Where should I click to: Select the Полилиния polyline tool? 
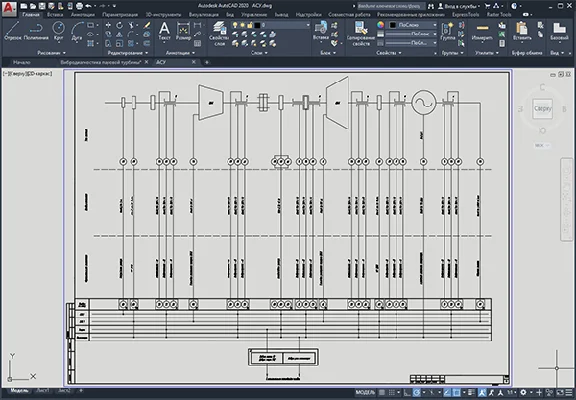pyautogui.click(x=36, y=31)
